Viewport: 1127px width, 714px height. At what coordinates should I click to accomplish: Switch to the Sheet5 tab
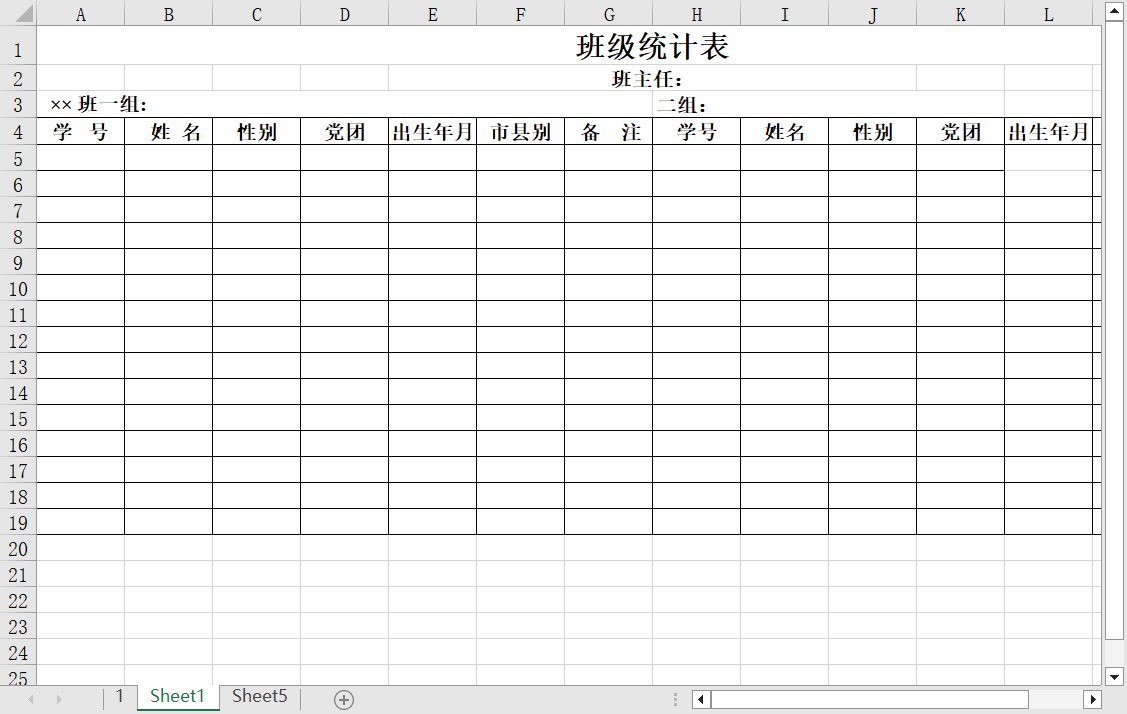point(258,697)
